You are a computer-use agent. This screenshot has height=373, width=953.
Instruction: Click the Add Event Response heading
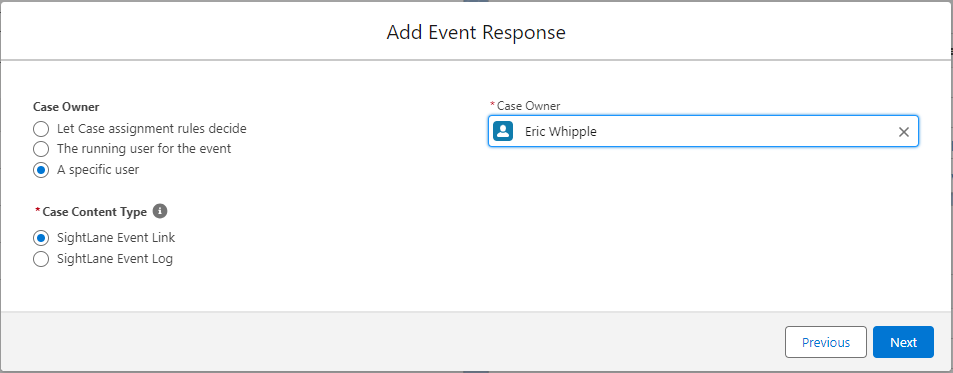tap(476, 32)
